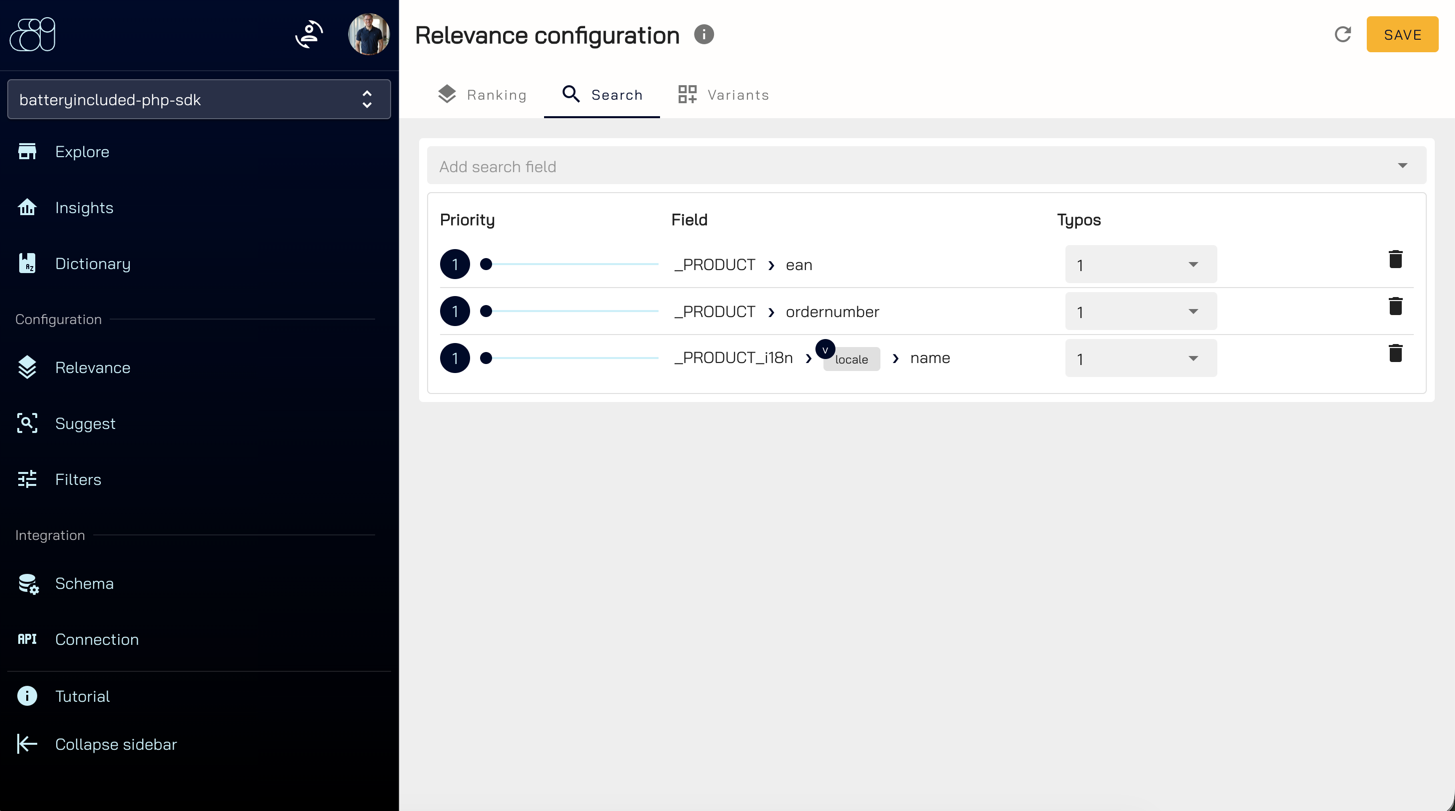Save the relevance configuration
The width and height of the screenshot is (1455, 811).
point(1402,35)
